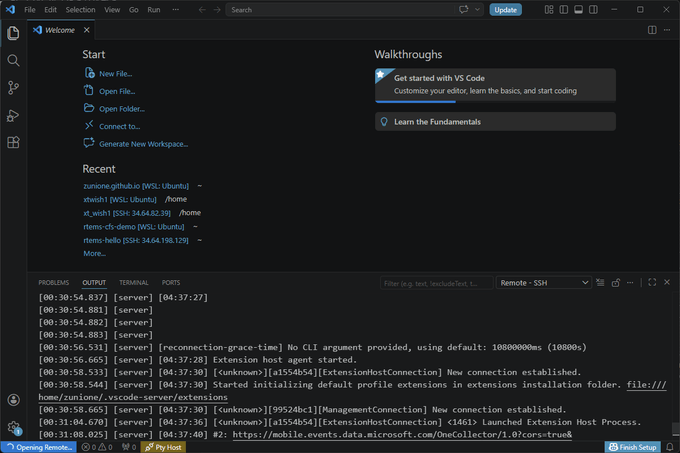Viewport: 680px width, 453px height.
Task: Open the Explorer view in activity bar
Action: (x=13, y=33)
